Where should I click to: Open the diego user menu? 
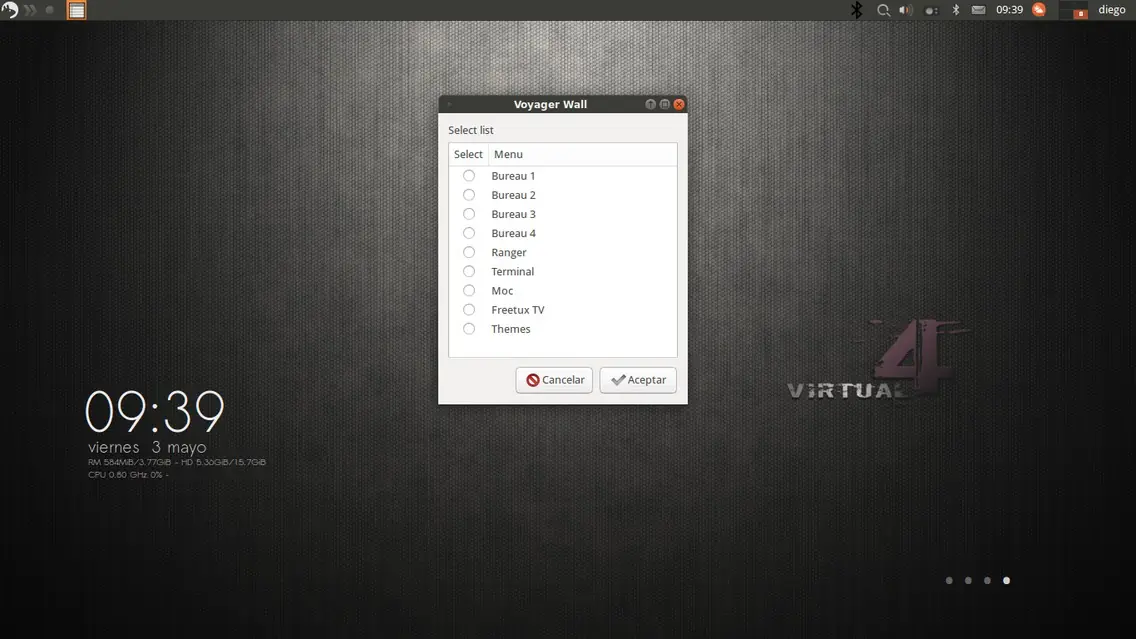(1111, 10)
